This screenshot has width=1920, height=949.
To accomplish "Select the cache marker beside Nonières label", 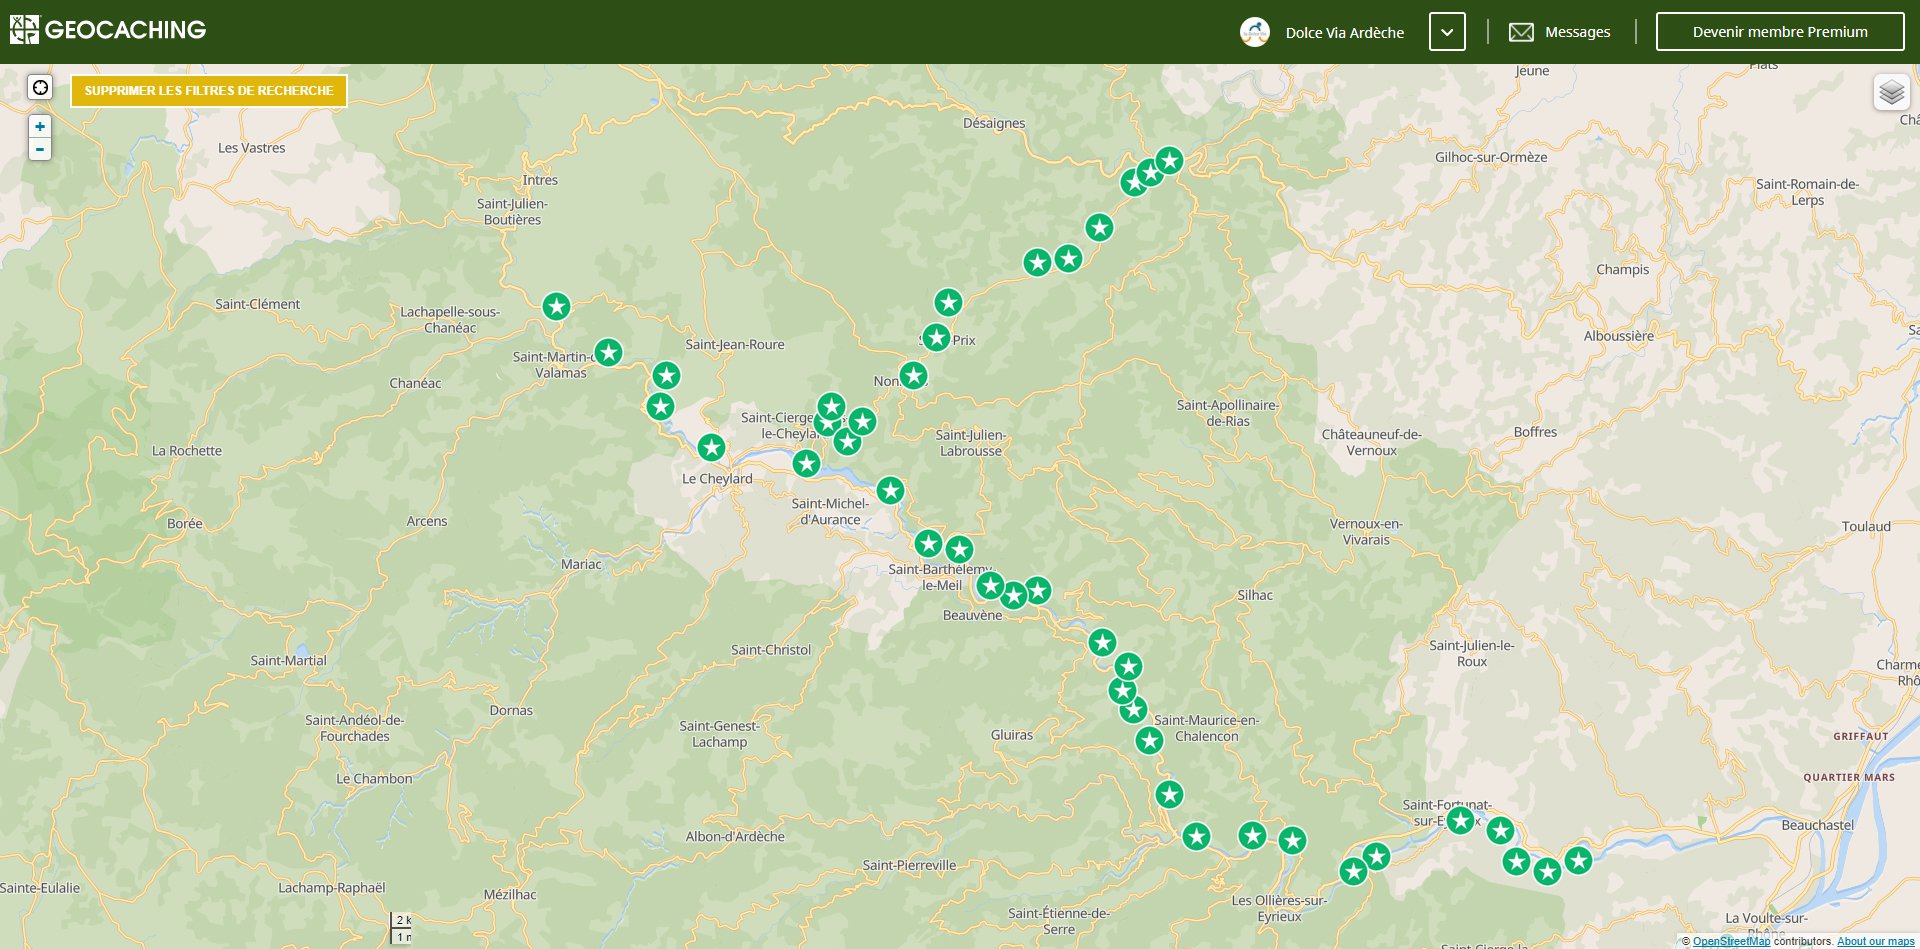I will click(x=914, y=376).
